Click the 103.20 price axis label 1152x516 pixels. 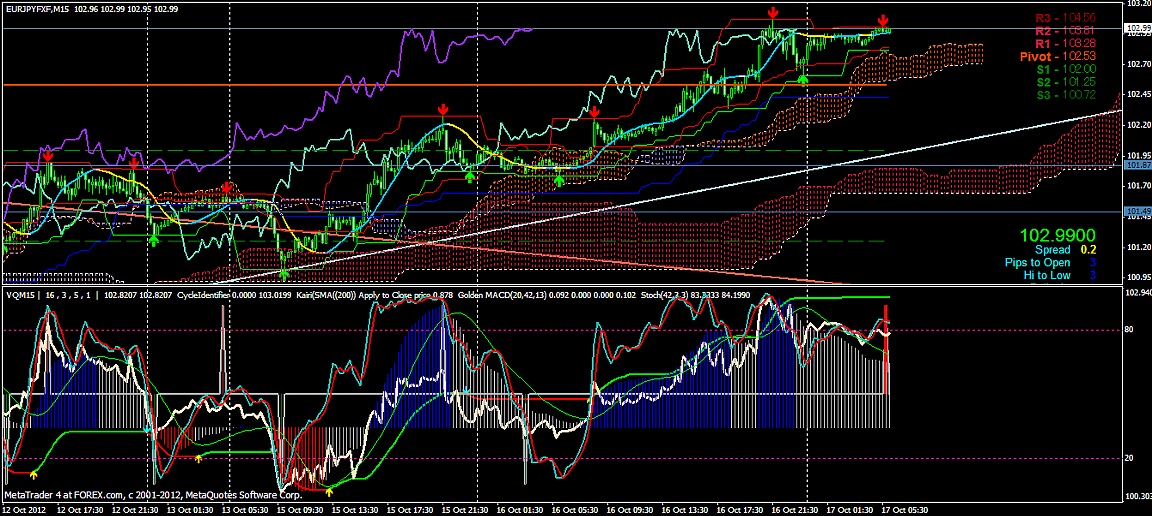(1137, 4)
